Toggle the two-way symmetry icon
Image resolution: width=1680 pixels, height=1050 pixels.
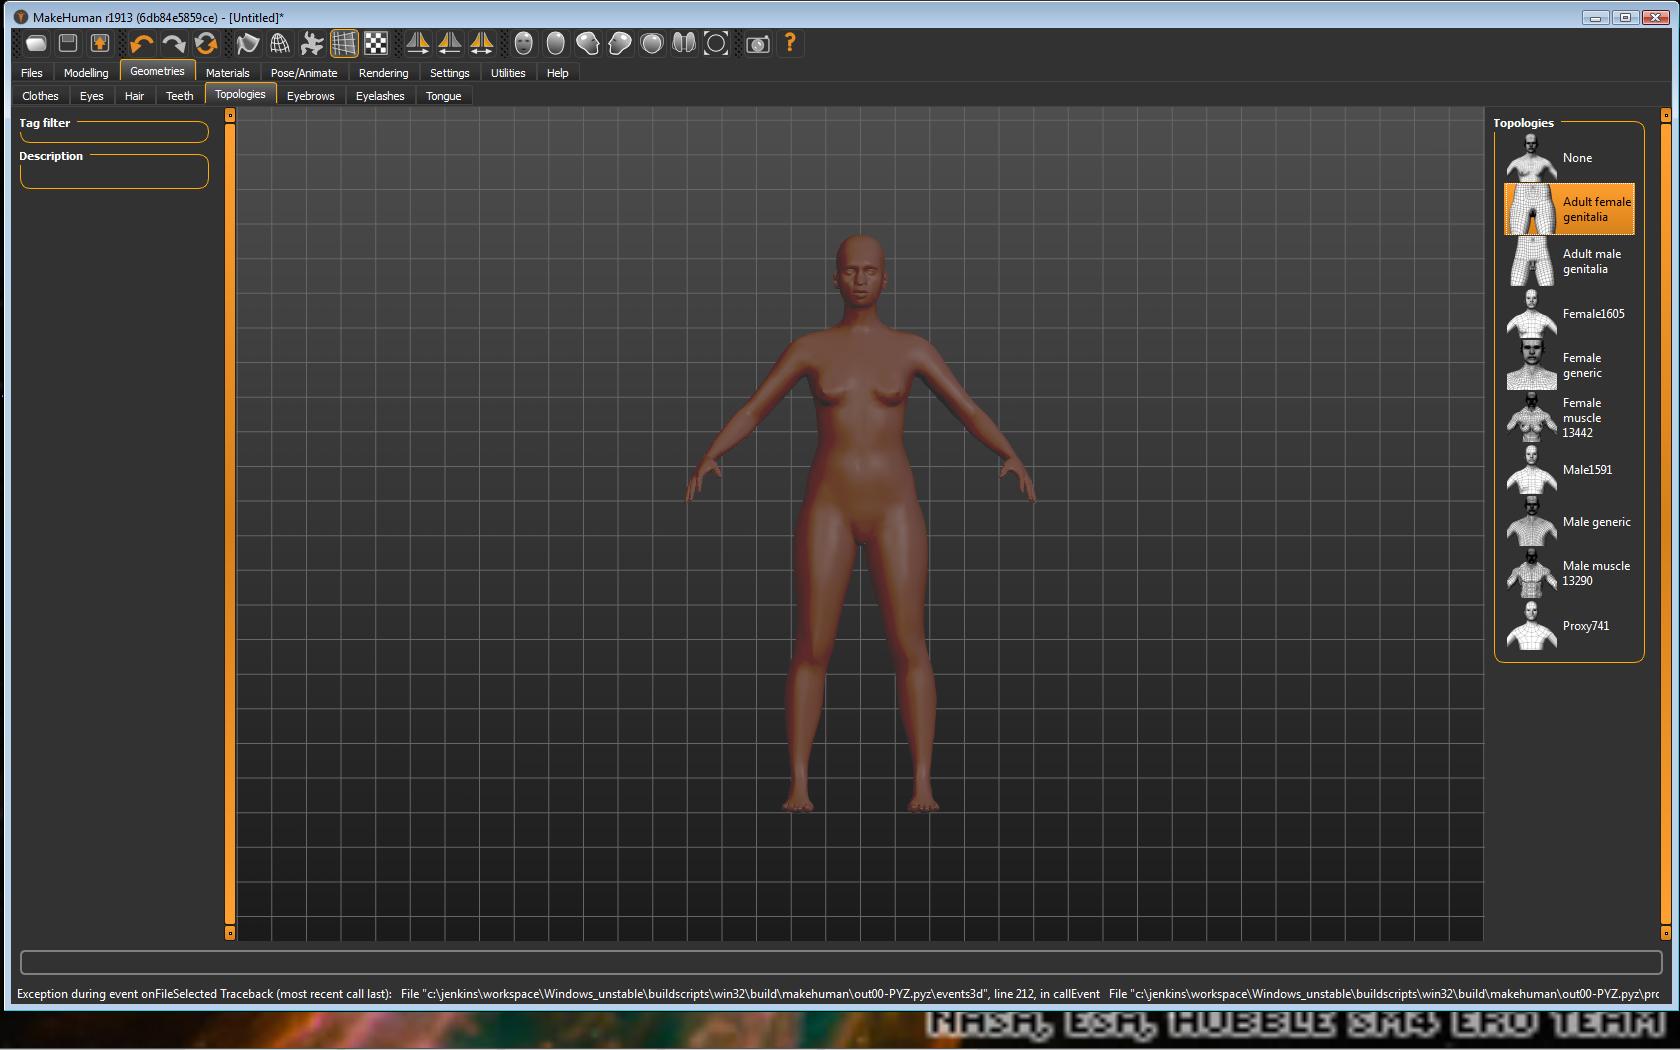point(482,43)
